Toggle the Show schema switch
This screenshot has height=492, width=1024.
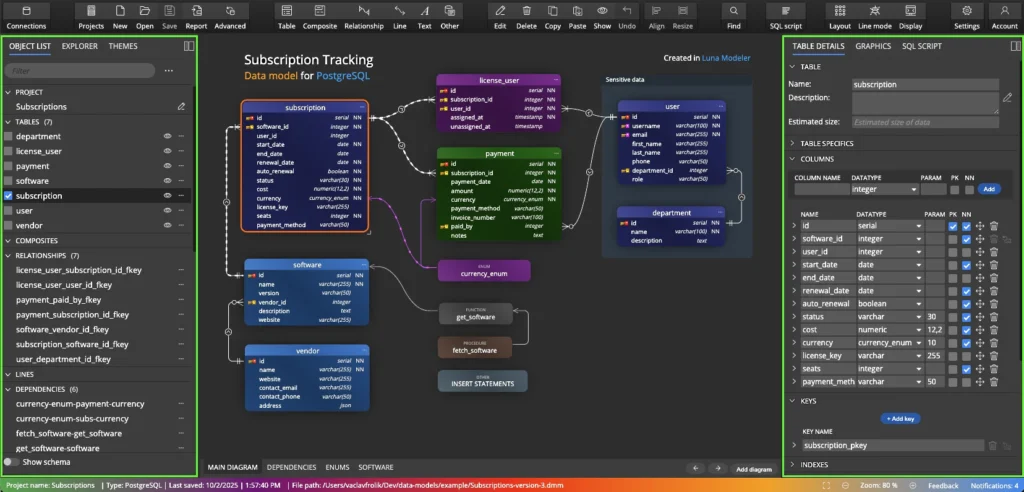[13, 462]
